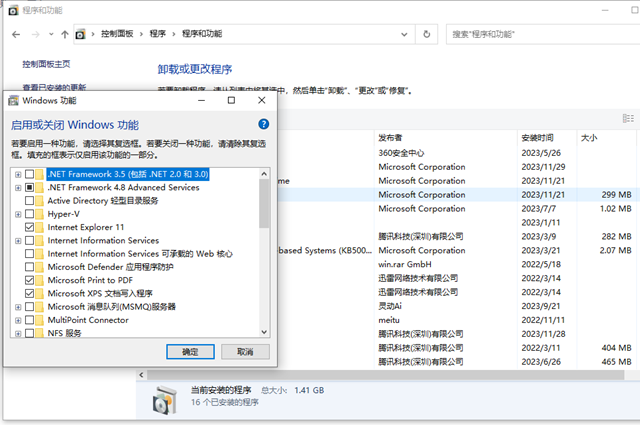
Task: Uncheck the Microsoft XPS 文档写入程序 checkbox
Action: [29, 294]
